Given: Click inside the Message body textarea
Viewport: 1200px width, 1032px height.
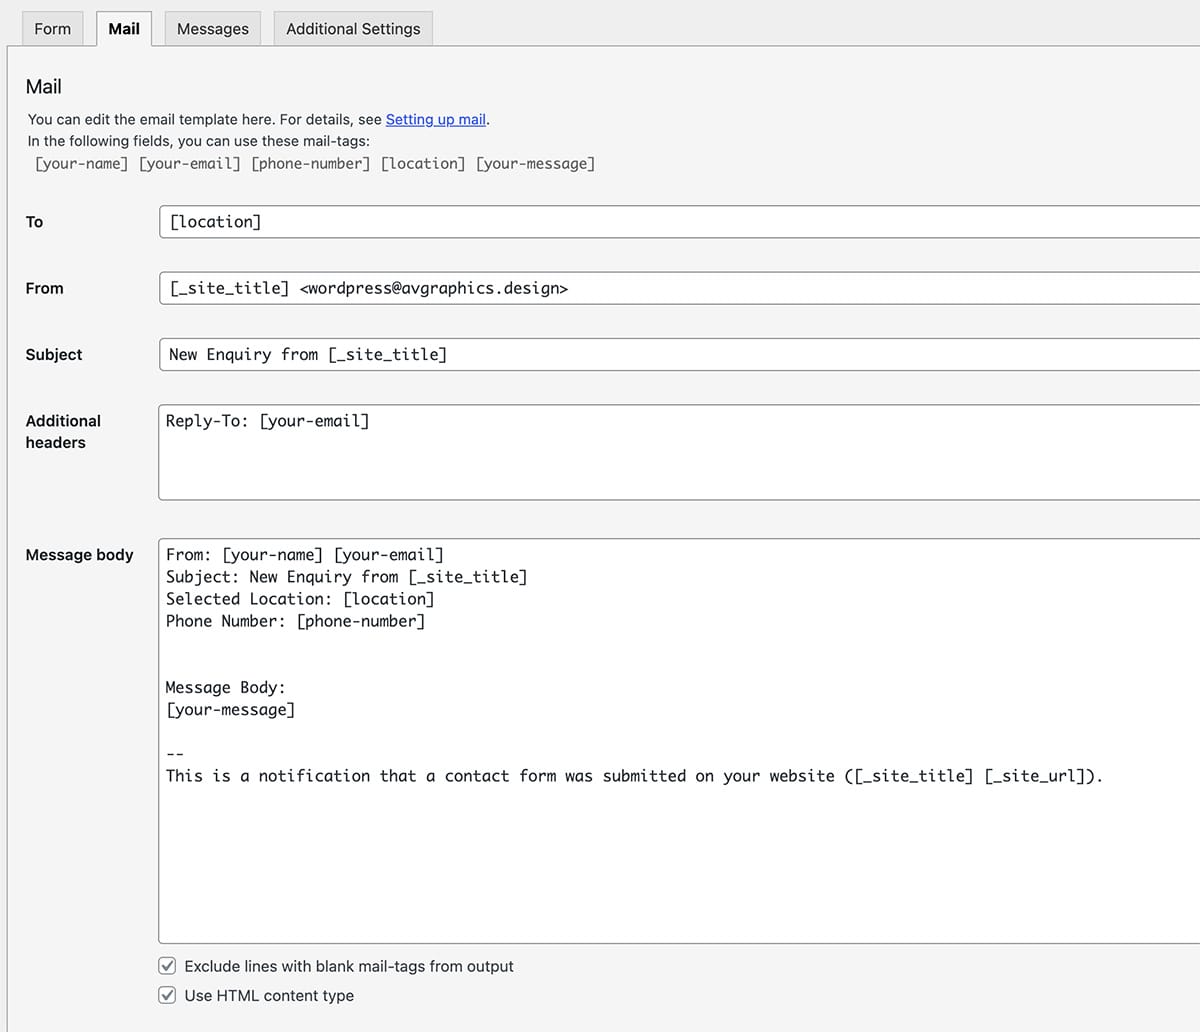Looking at the screenshot, I should tap(678, 860).
